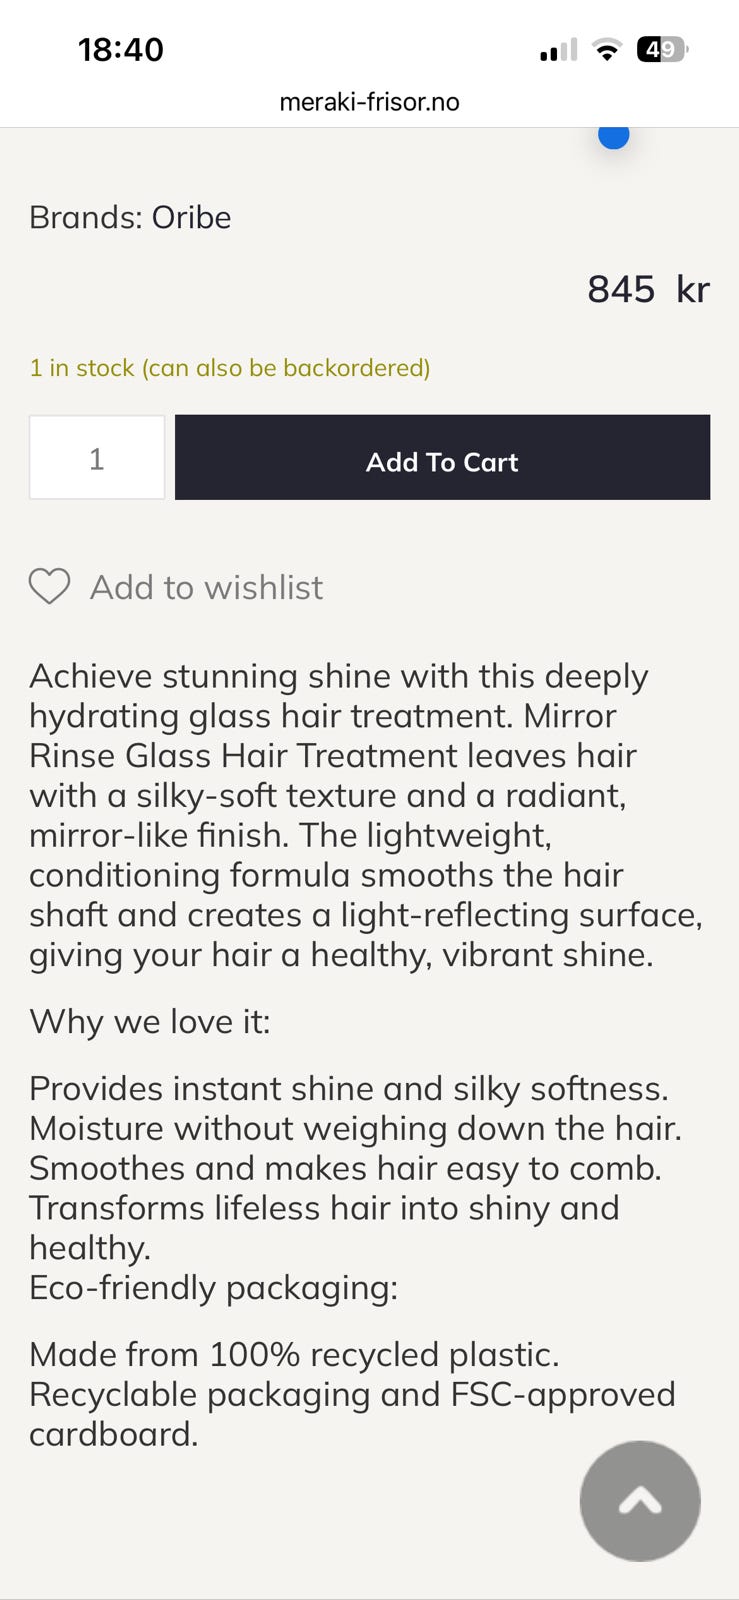The image size is (739, 1600).
Task: Tap the 18:40 clock in status bar
Action: click(x=121, y=50)
